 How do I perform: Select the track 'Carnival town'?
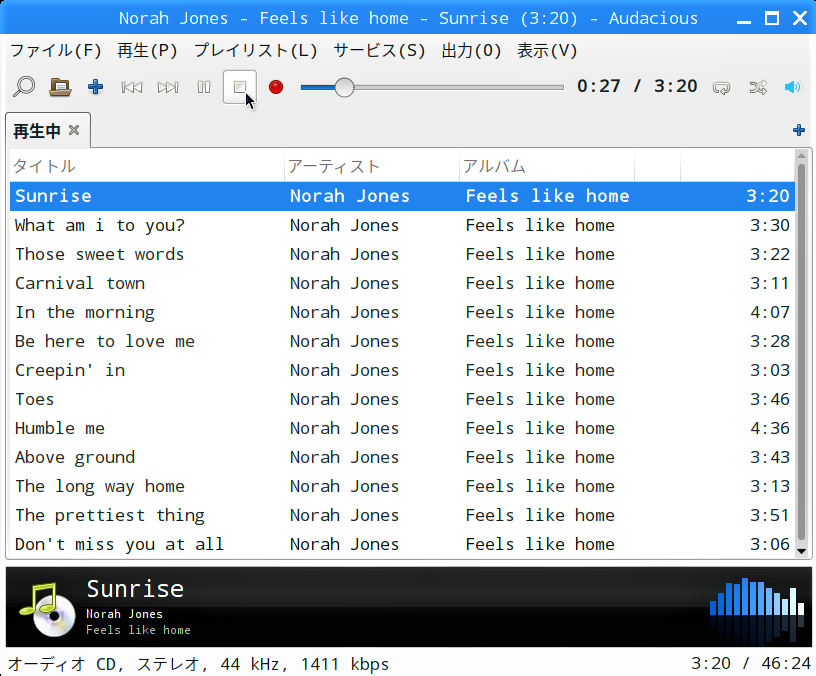click(x=402, y=284)
